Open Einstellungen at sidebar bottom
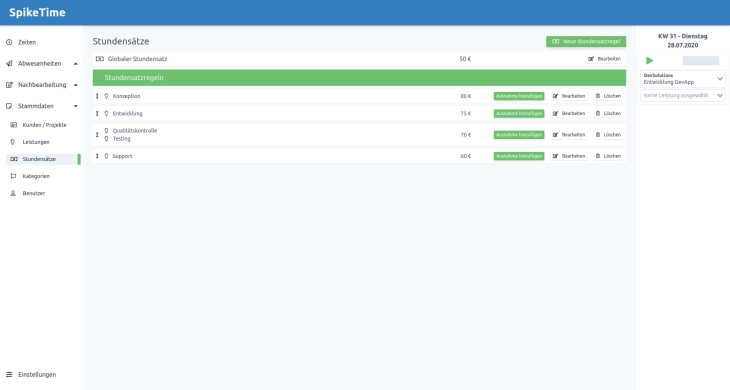The height and width of the screenshot is (390, 730). click(37, 375)
